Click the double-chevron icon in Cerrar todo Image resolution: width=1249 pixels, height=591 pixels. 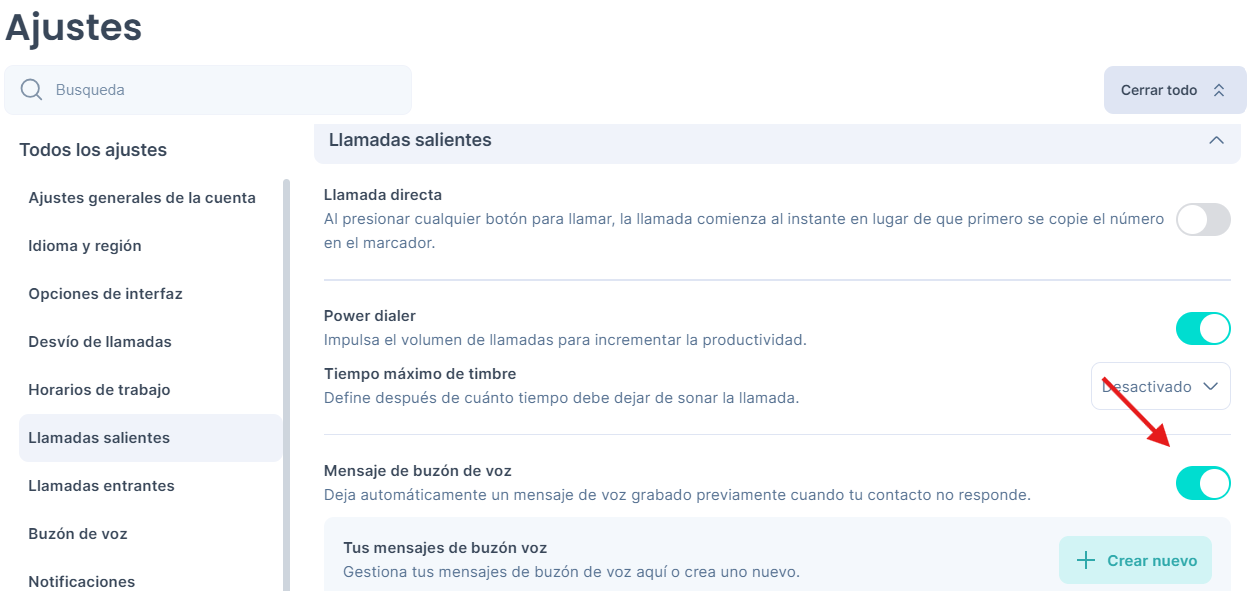coord(1218,90)
